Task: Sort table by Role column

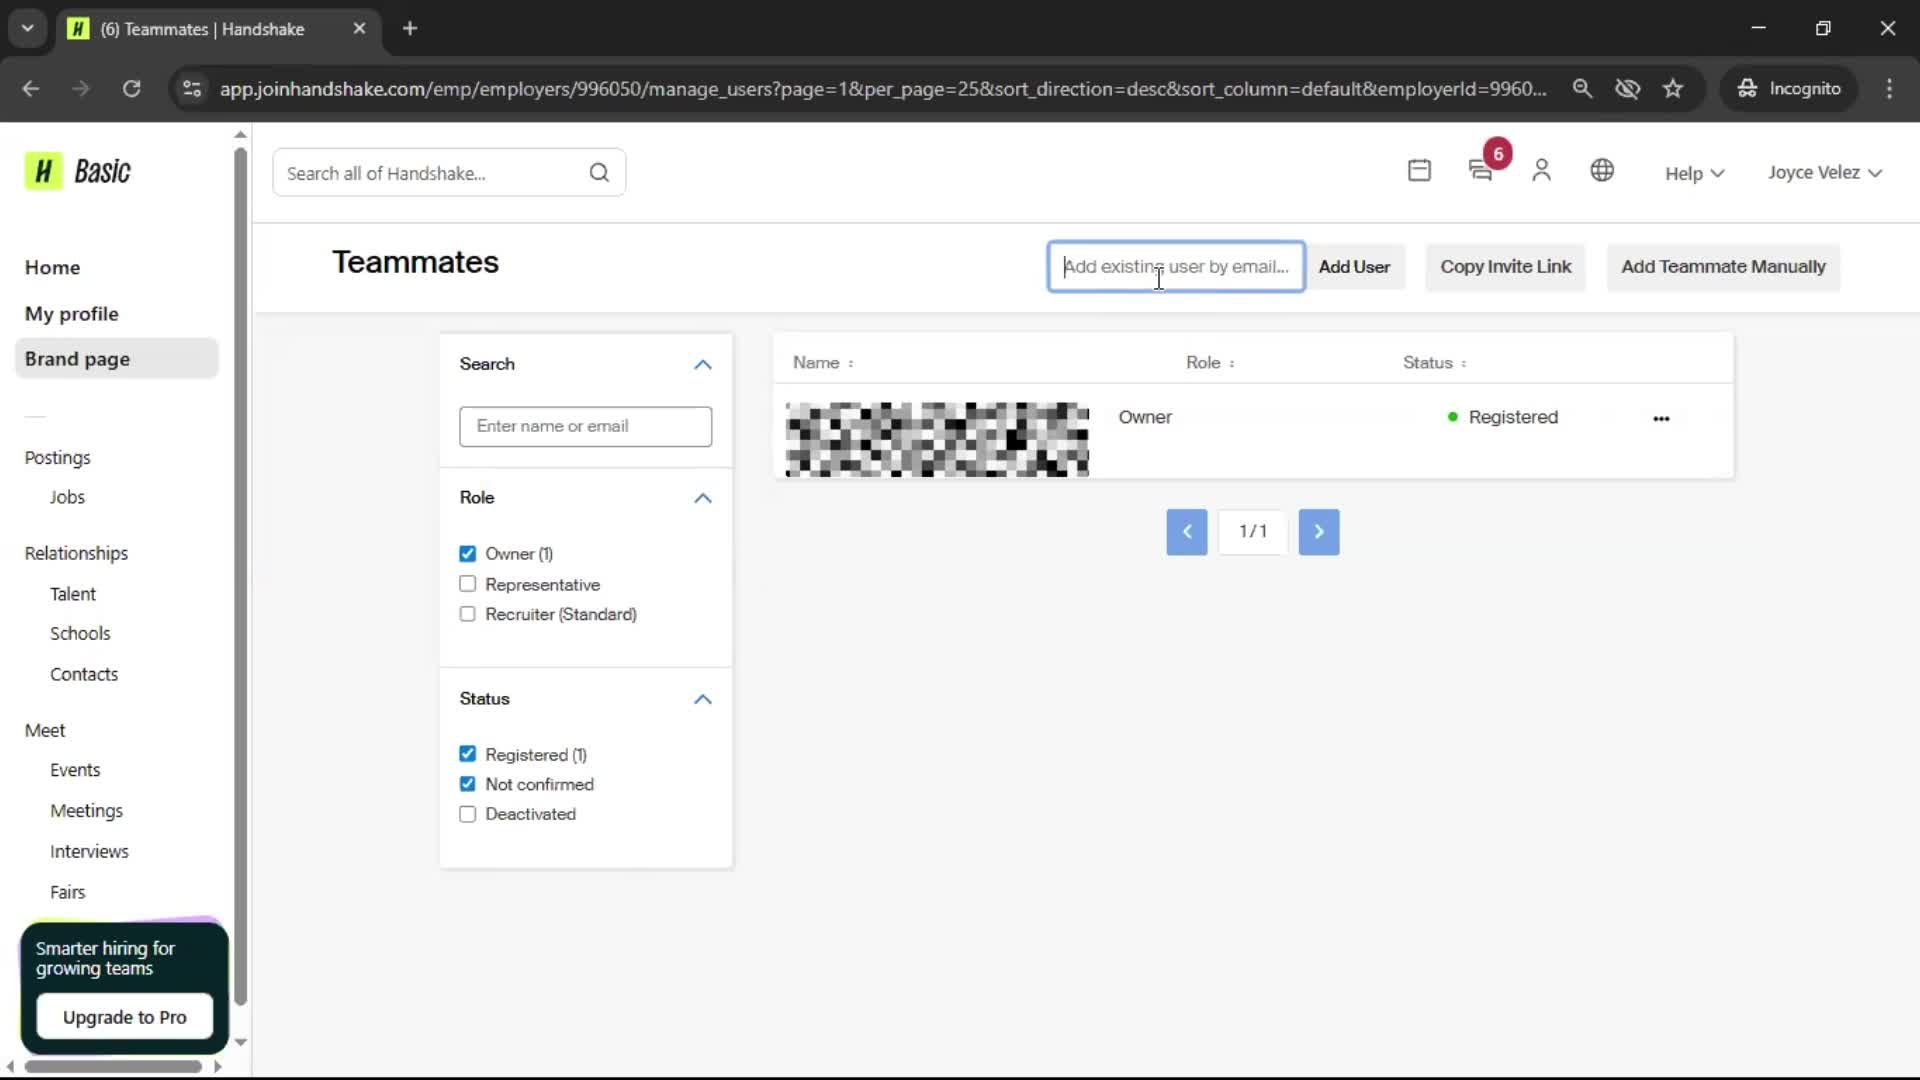Action: click(1210, 363)
